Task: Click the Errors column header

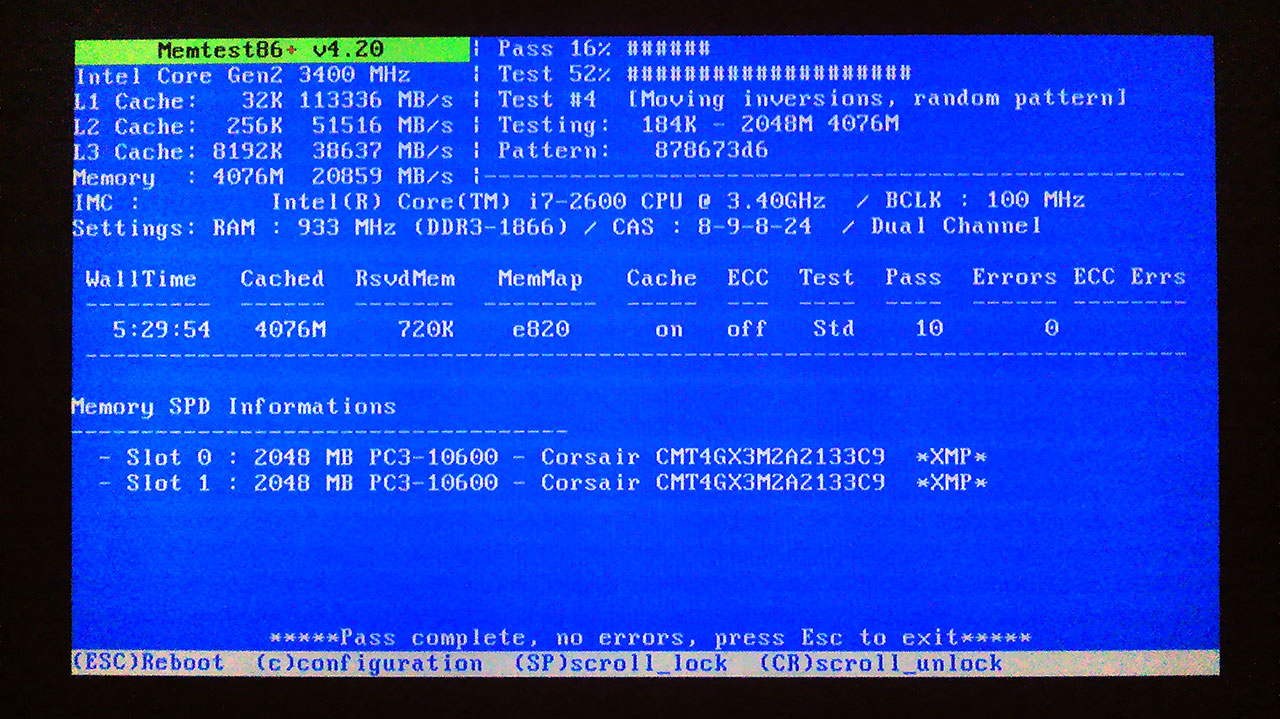Action: pos(1014,277)
